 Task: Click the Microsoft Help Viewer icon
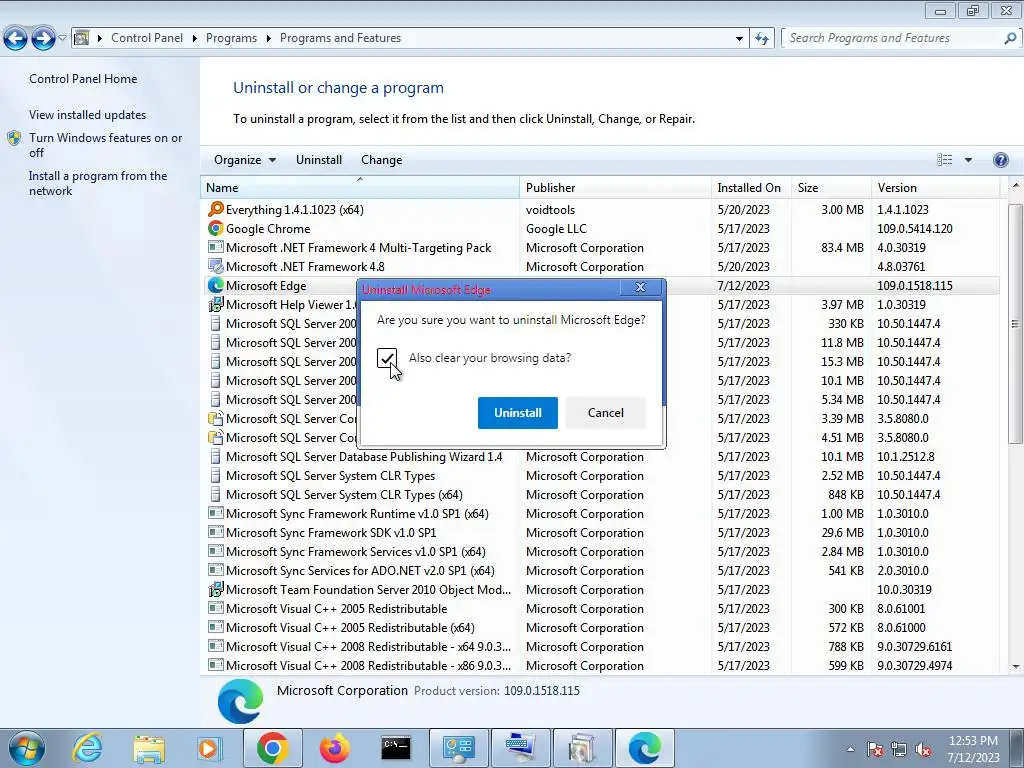216,304
